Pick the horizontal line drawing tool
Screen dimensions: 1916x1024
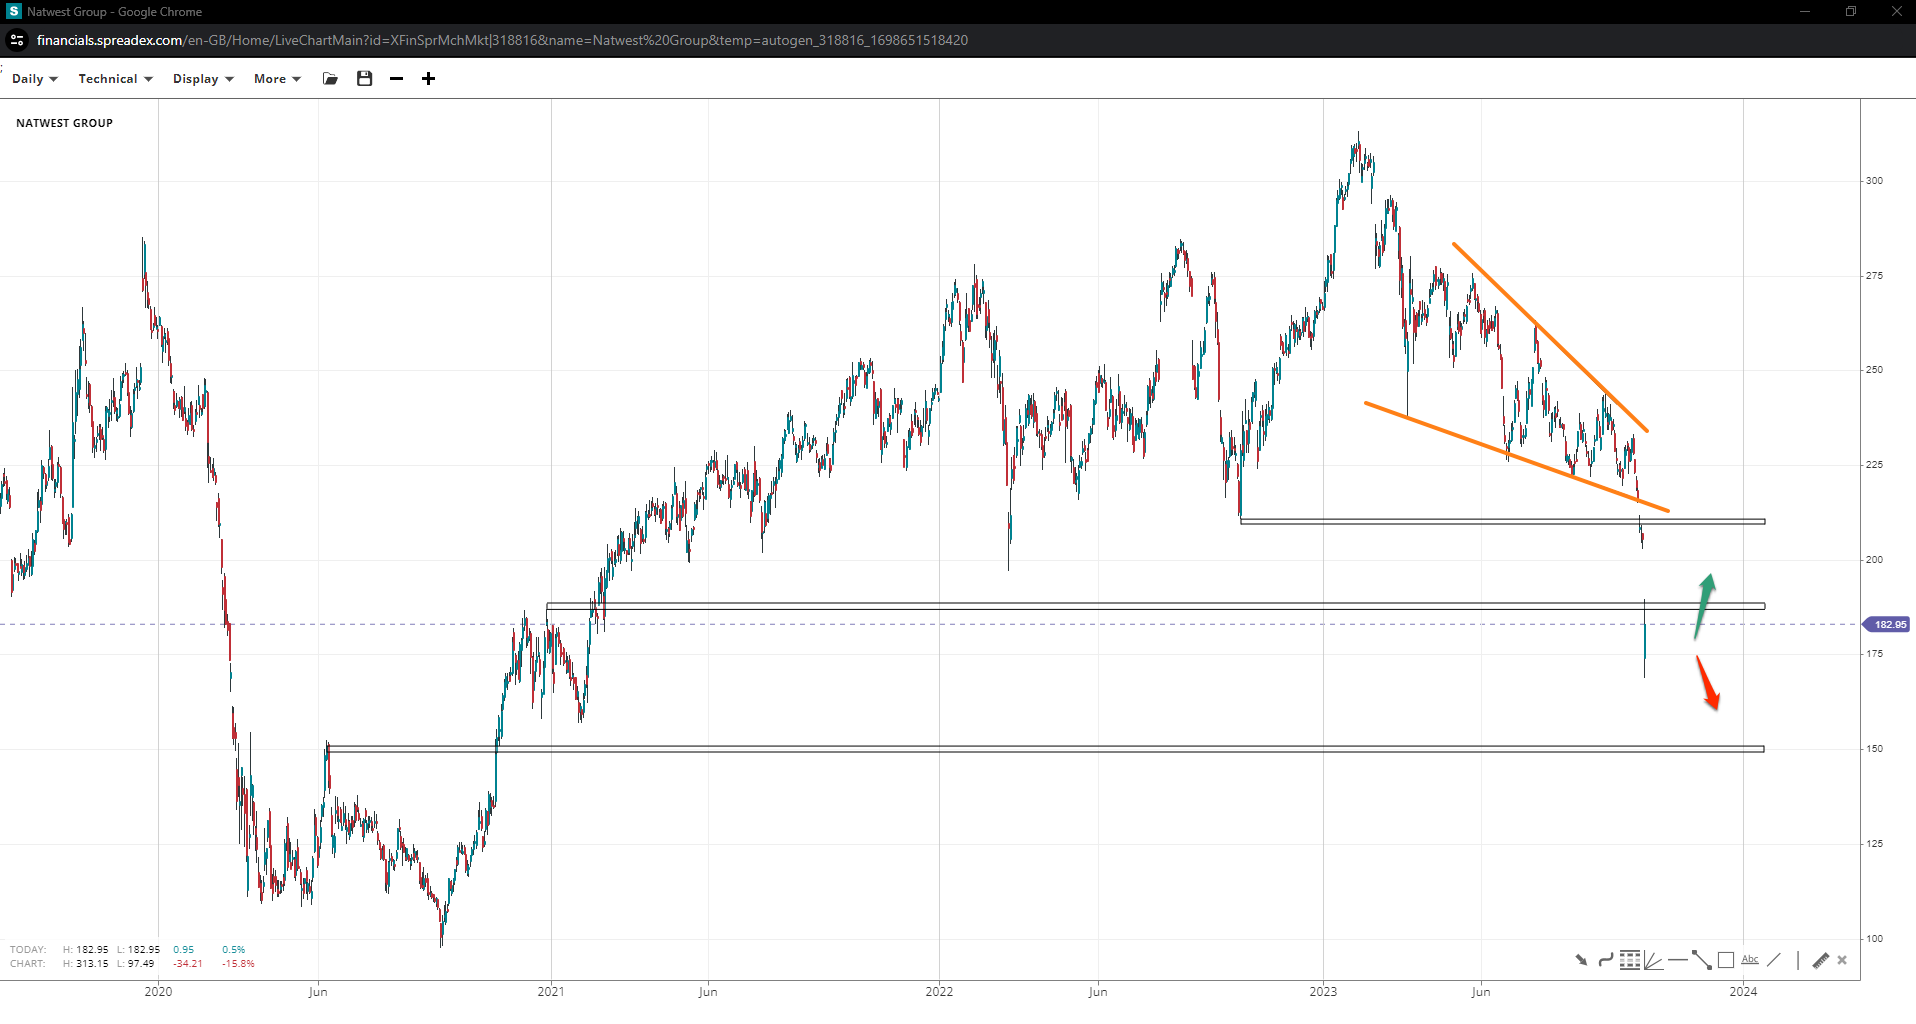tap(1678, 960)
